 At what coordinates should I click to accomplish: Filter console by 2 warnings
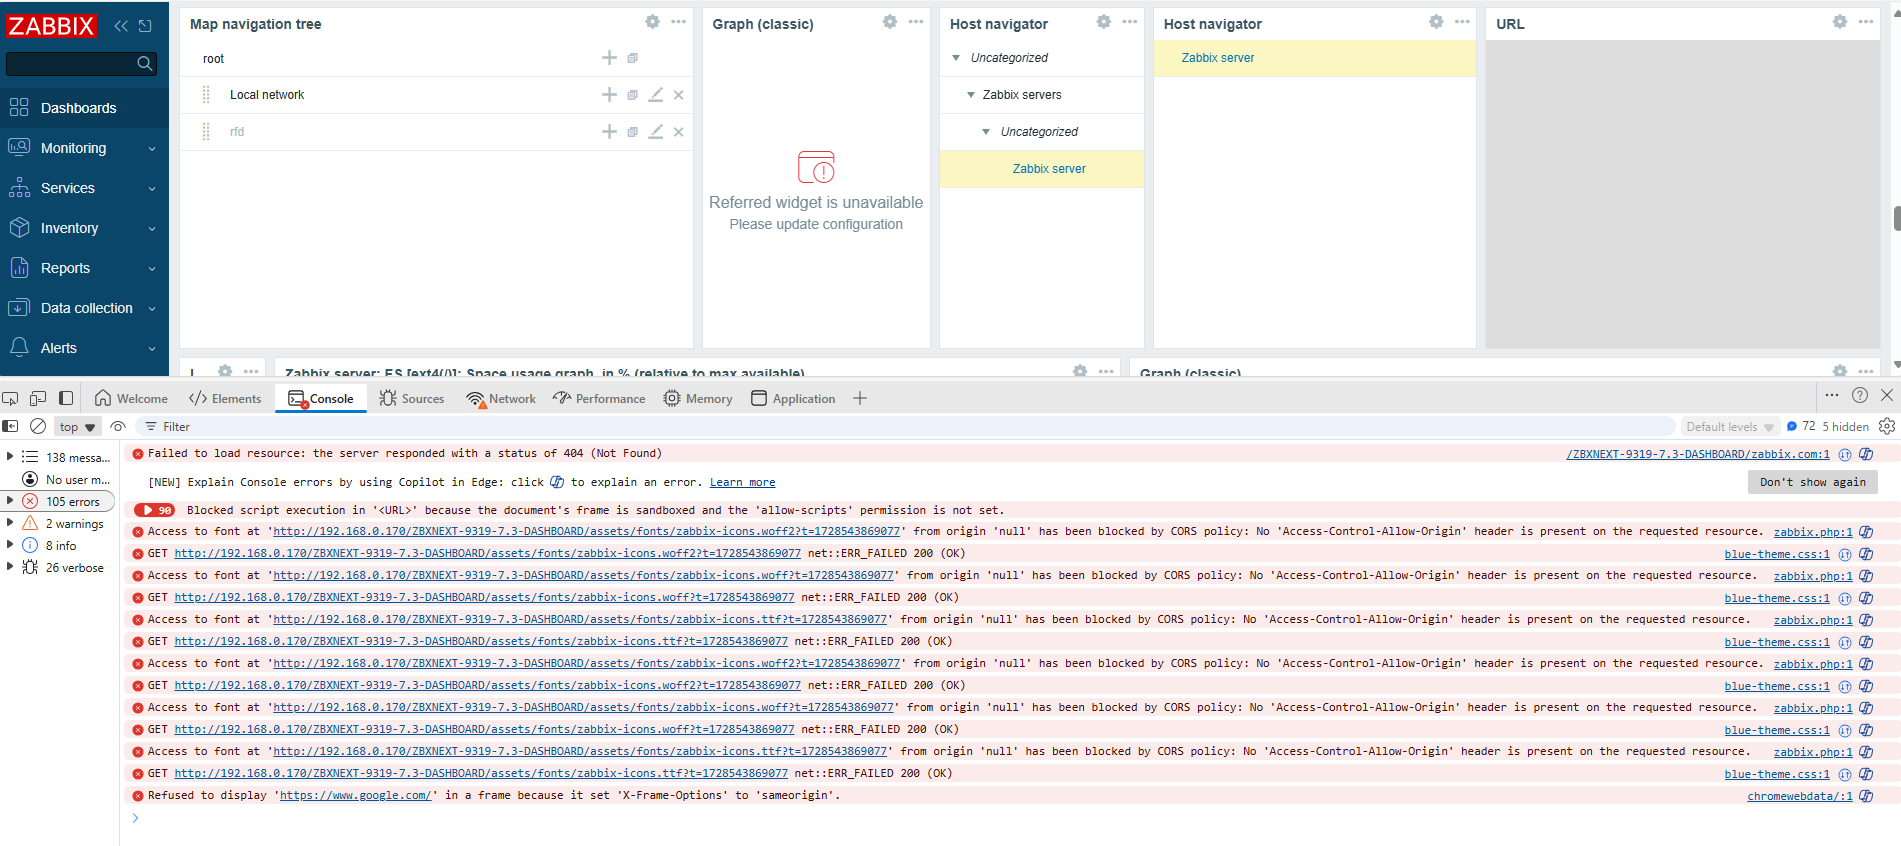(60, 523)
